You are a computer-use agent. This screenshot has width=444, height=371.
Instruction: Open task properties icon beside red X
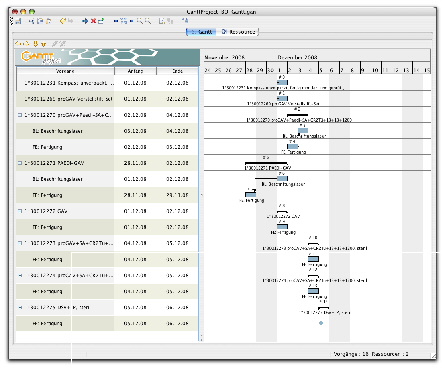click(x=101, y=21)
